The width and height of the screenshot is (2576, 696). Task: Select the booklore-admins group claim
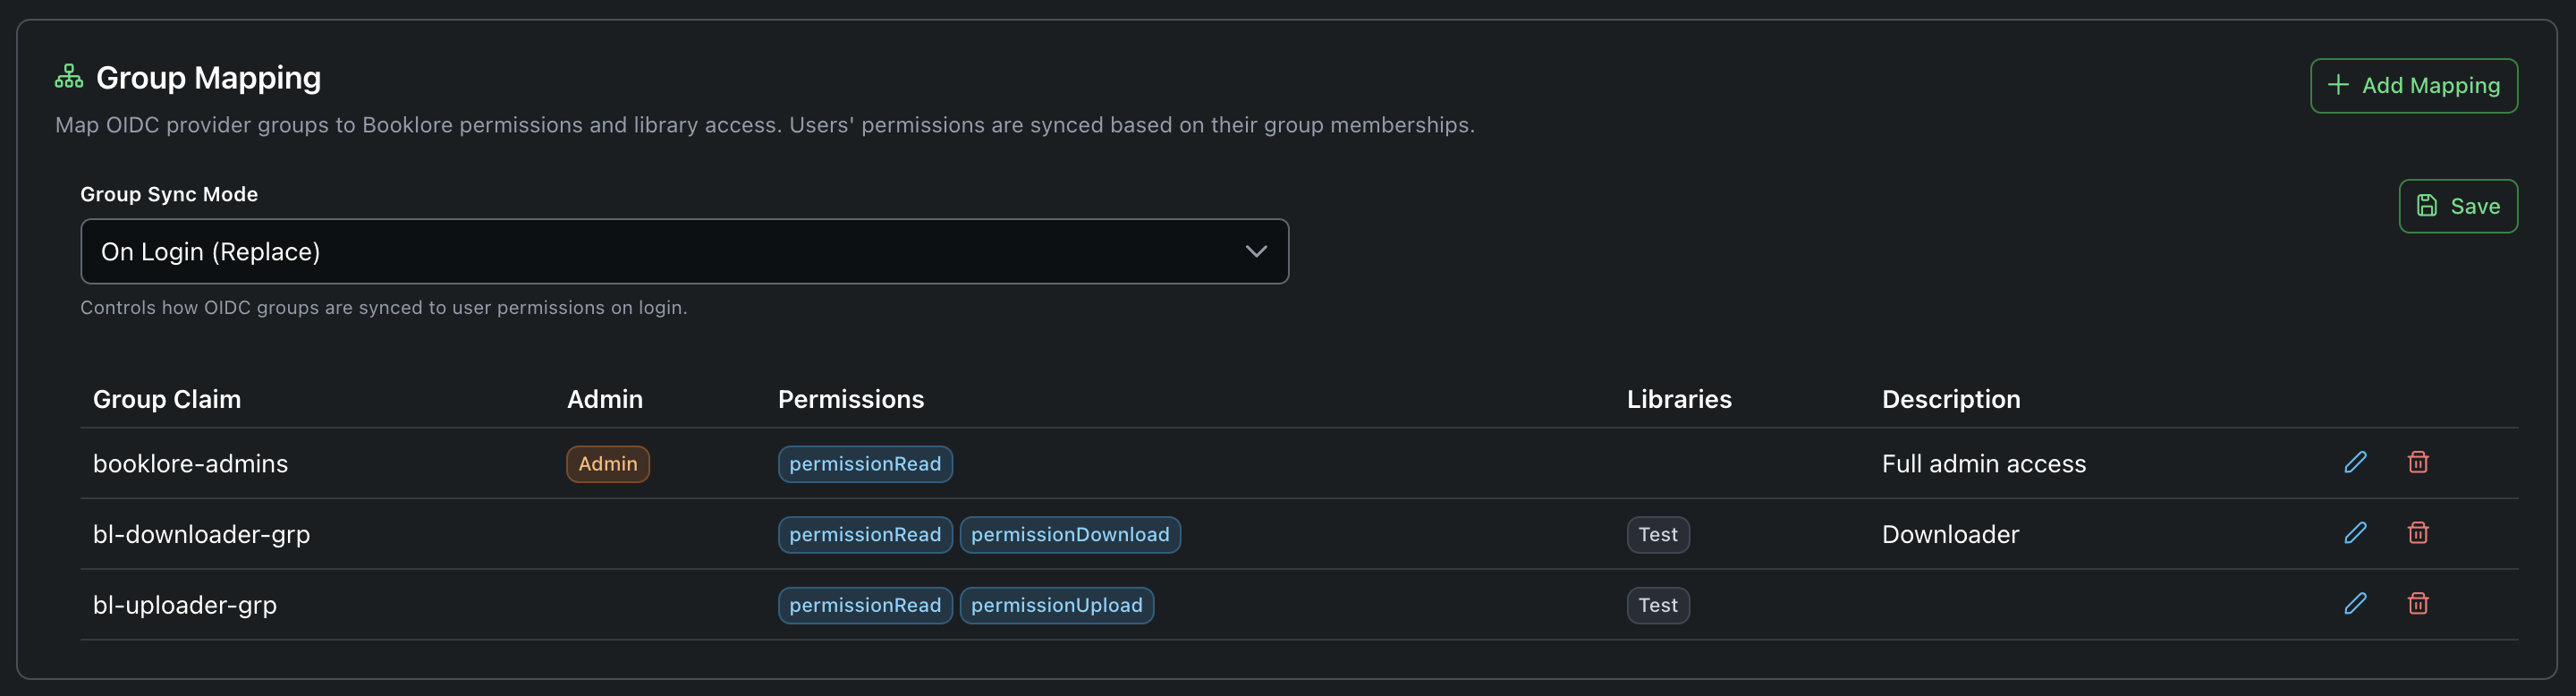(190, 464)
